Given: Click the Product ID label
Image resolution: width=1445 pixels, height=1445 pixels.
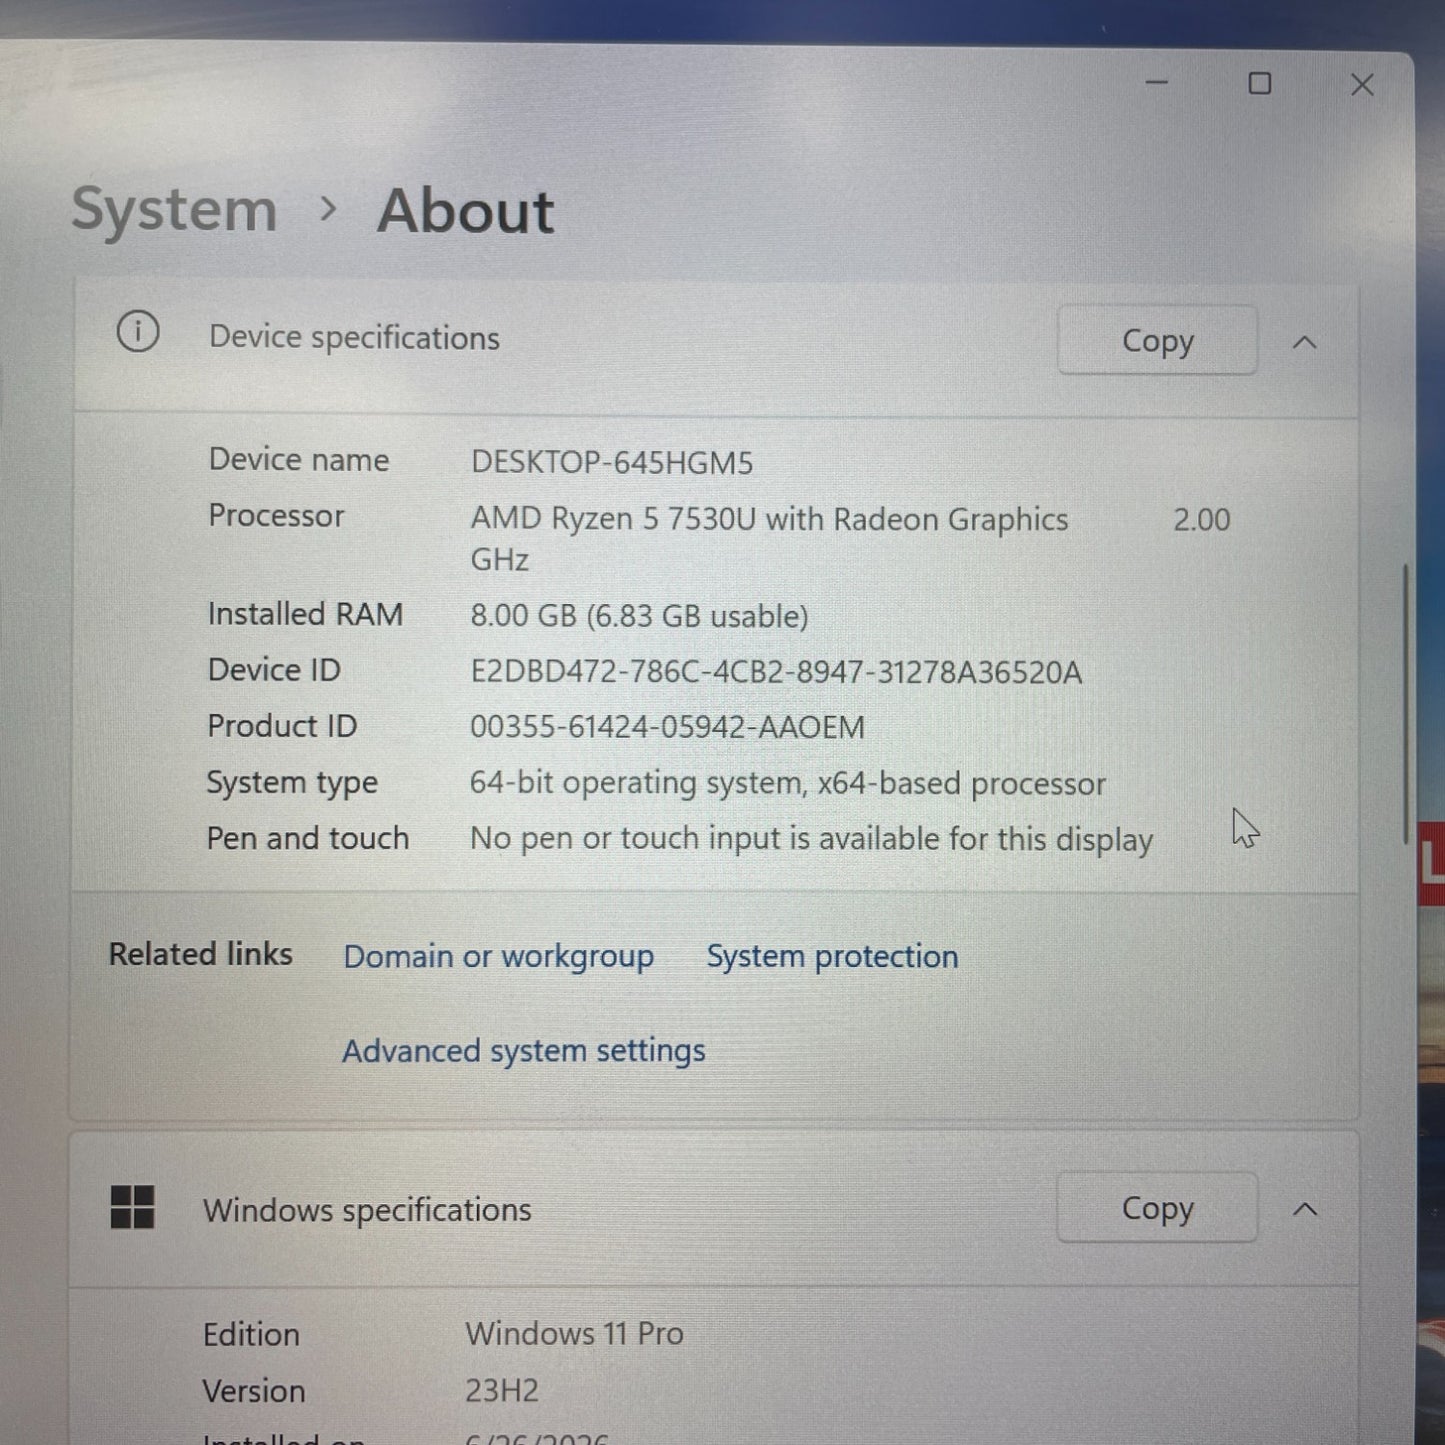Looking at the screenshot, I should [282, 725].
